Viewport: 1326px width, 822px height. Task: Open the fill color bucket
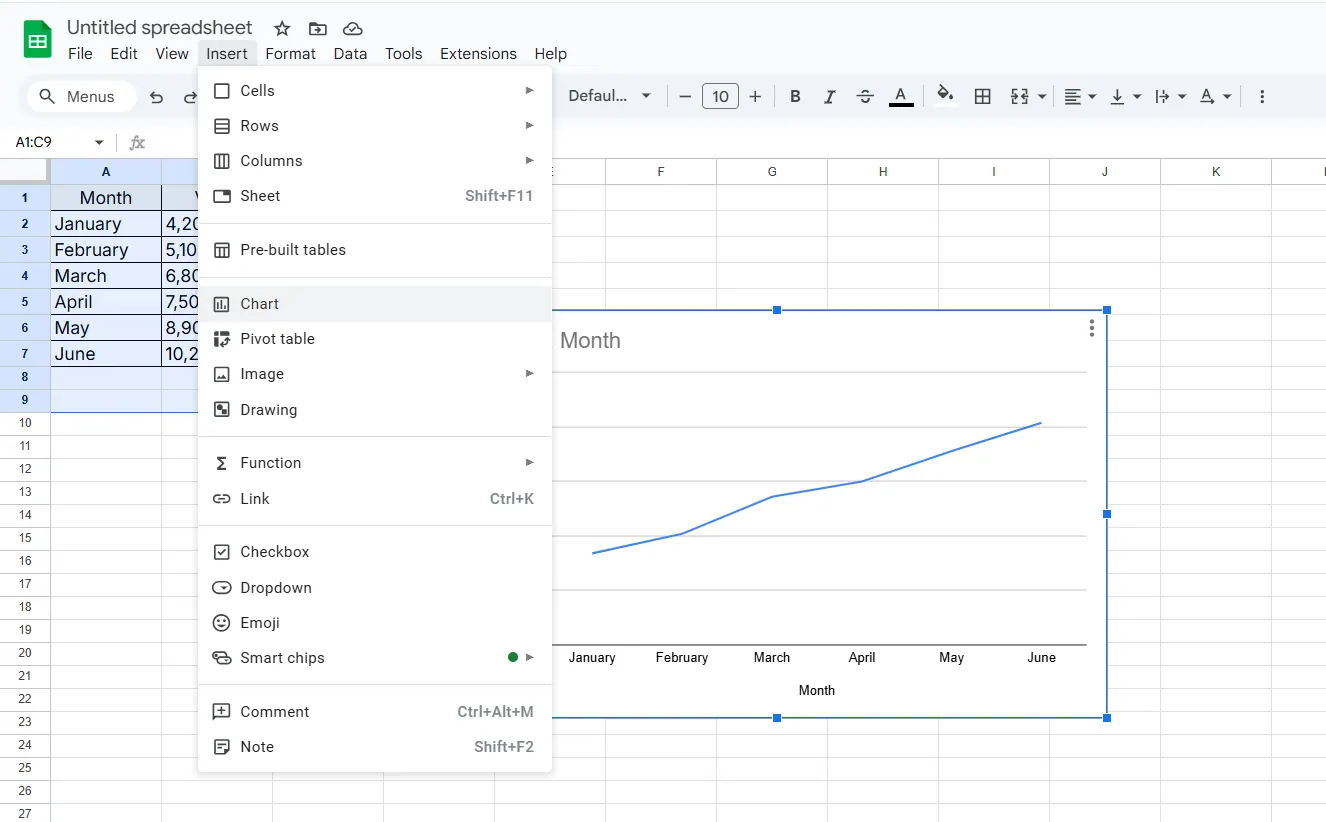click(x=944, y=96)
